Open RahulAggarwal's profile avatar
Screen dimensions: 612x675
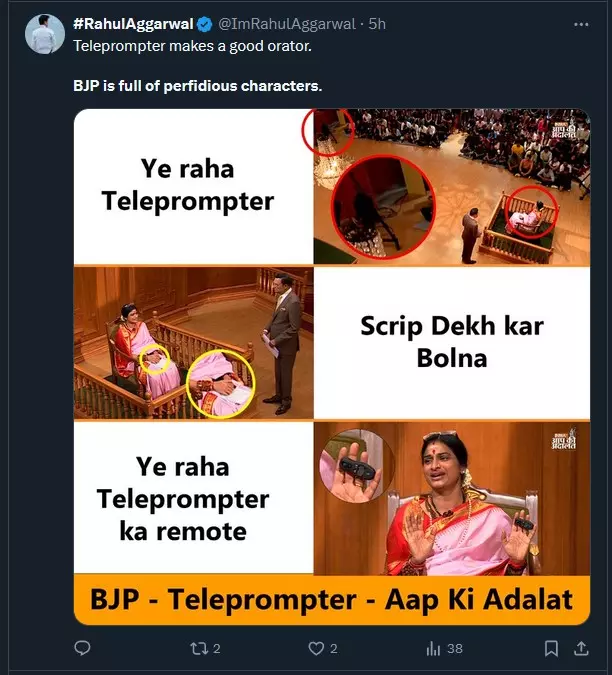[x=45, y=34]
